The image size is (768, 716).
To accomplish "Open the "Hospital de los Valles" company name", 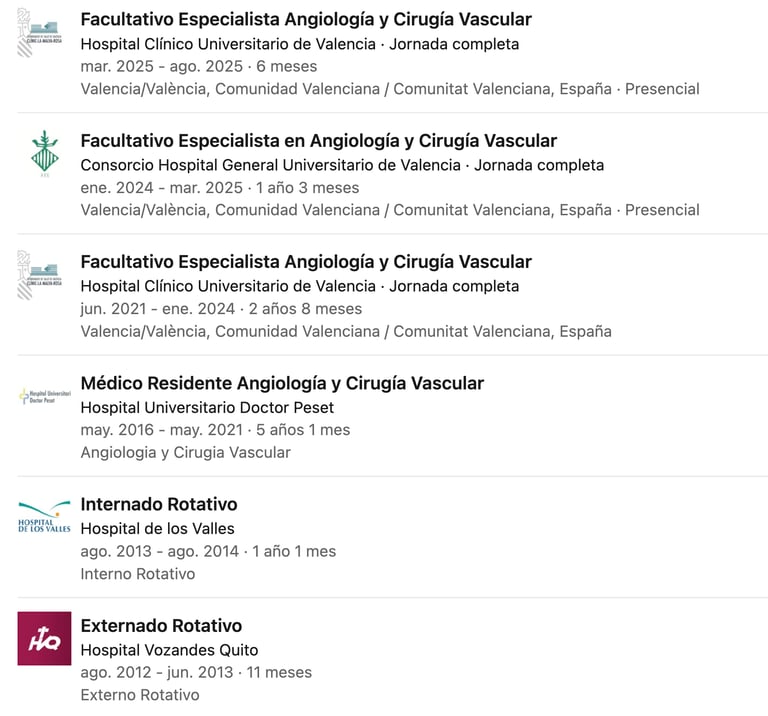I will pyautogui.click(x=157, y=528).
